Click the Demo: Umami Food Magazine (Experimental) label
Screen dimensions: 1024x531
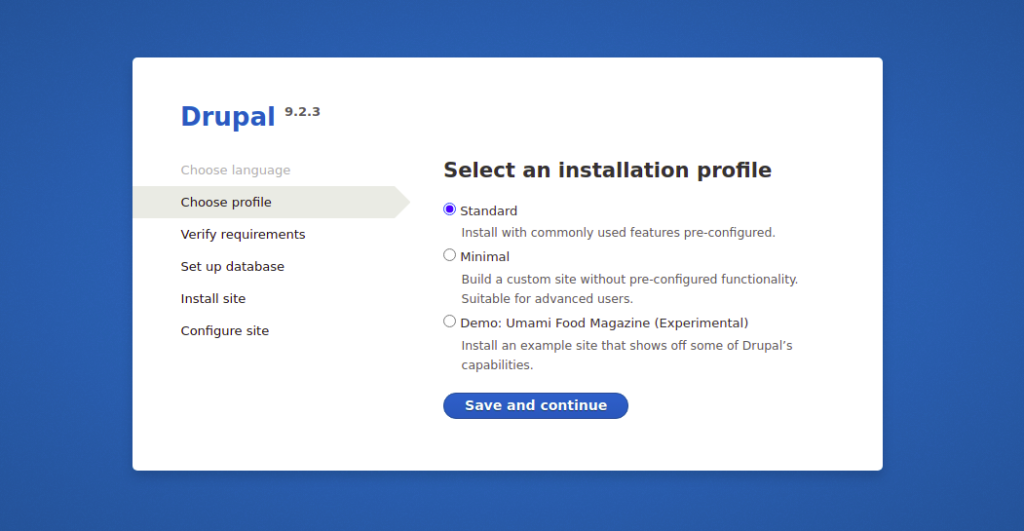(x=604, y=323)
